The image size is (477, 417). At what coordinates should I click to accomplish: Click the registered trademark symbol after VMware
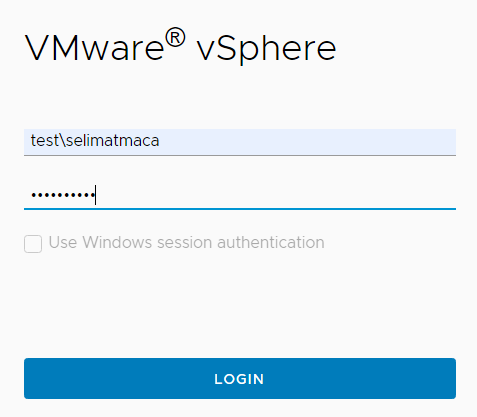[175, 38]
